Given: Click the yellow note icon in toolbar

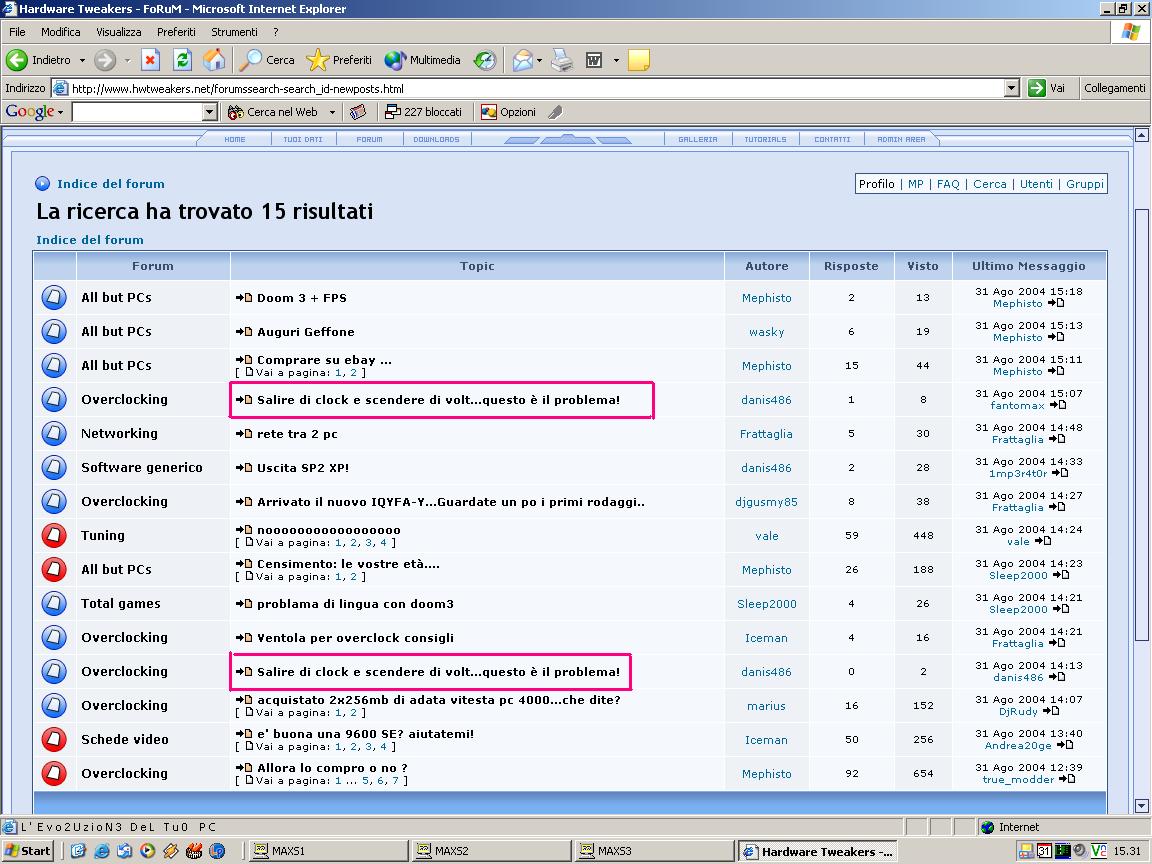Looking at the screenshot, I should 638,60.
